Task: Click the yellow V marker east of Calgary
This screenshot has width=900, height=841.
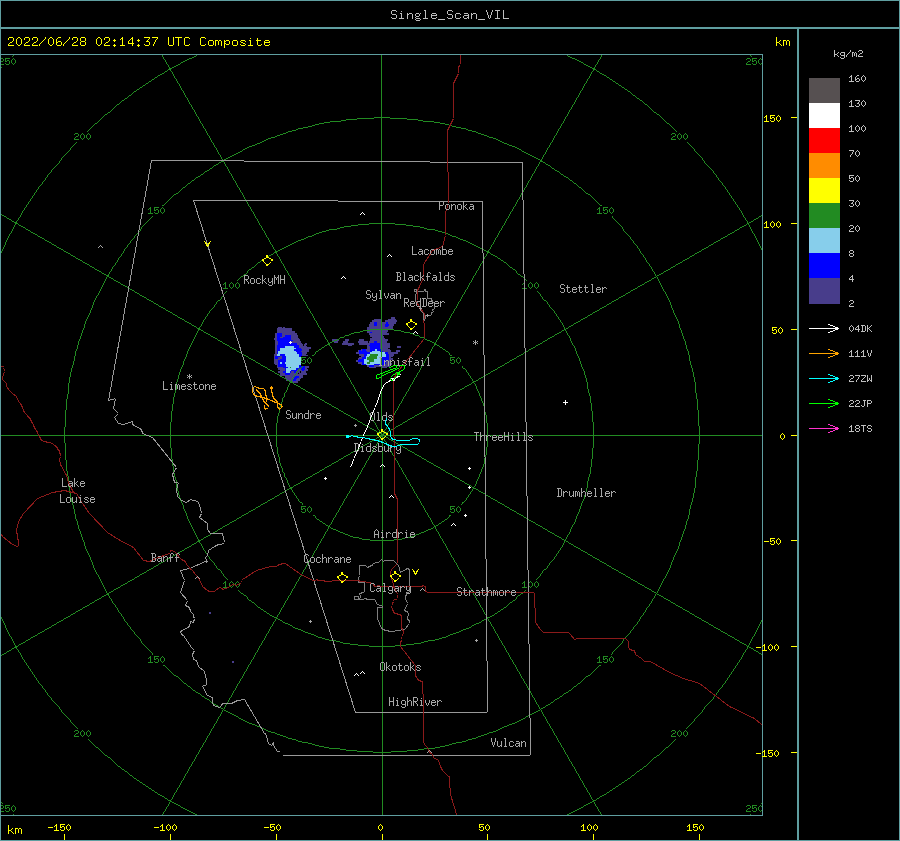Action: [415, 572]
